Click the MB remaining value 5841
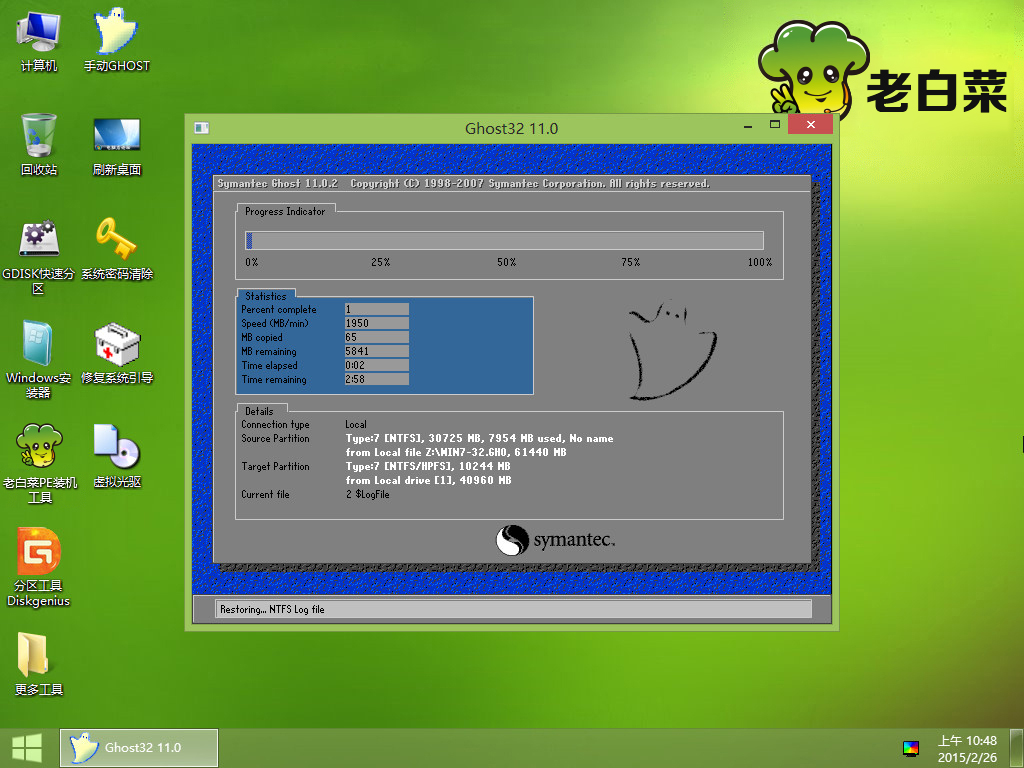Viewport: 1024px width, 768px height. 377,351
